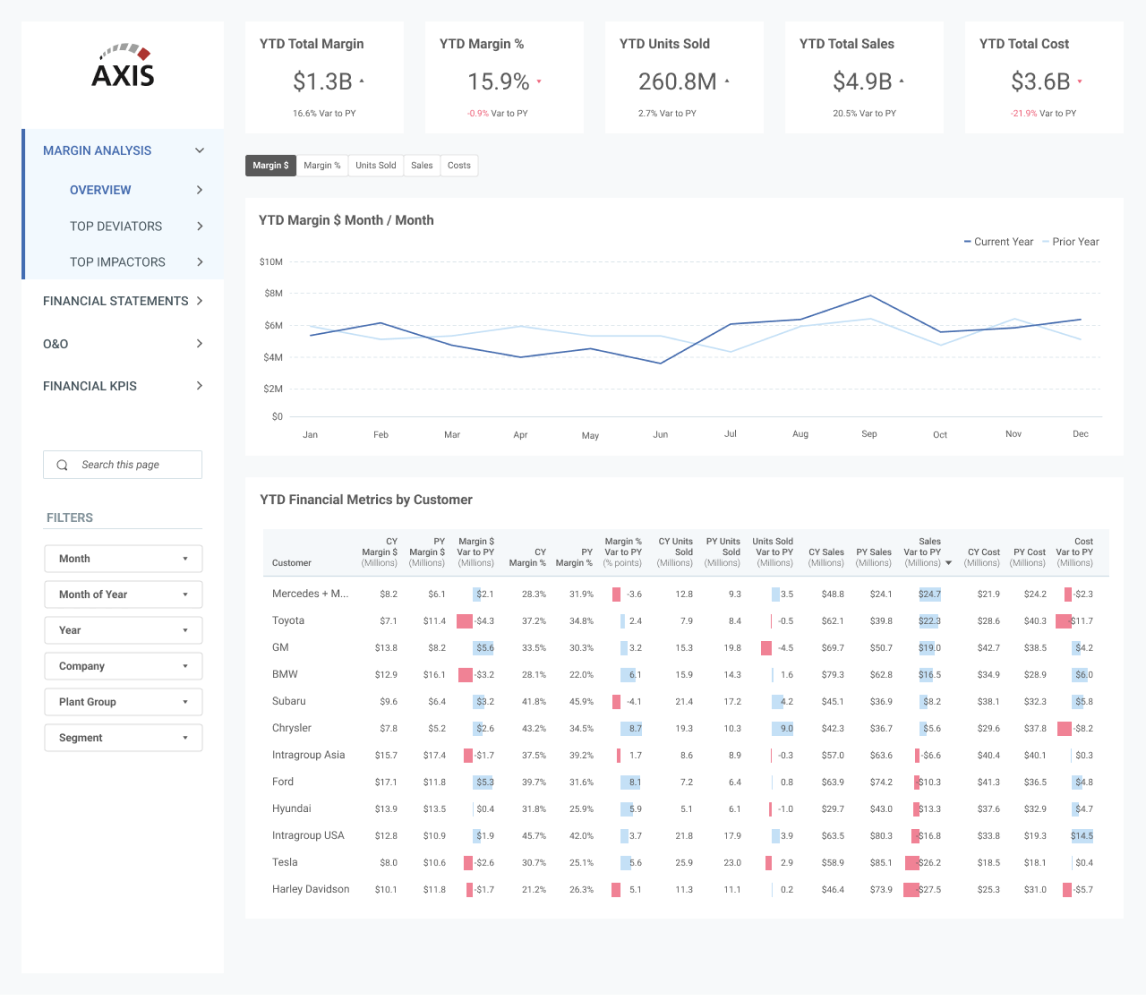
Task: Click the red trend arrow on YTD Total Cost
Action: click(x=1079, y=81)
